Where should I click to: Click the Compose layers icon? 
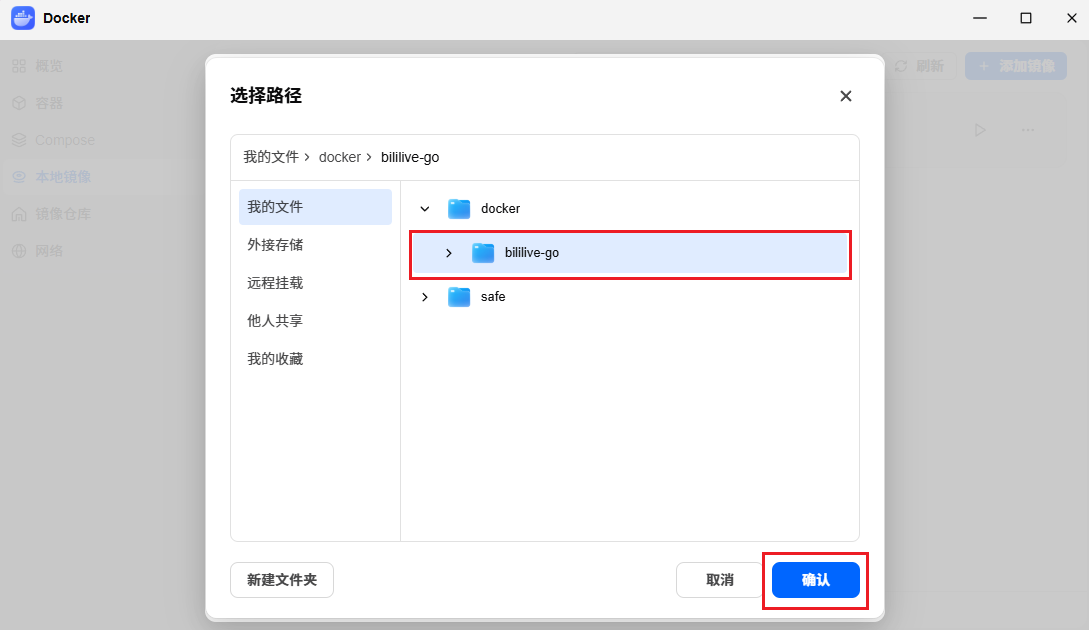(x=19, y=140)
